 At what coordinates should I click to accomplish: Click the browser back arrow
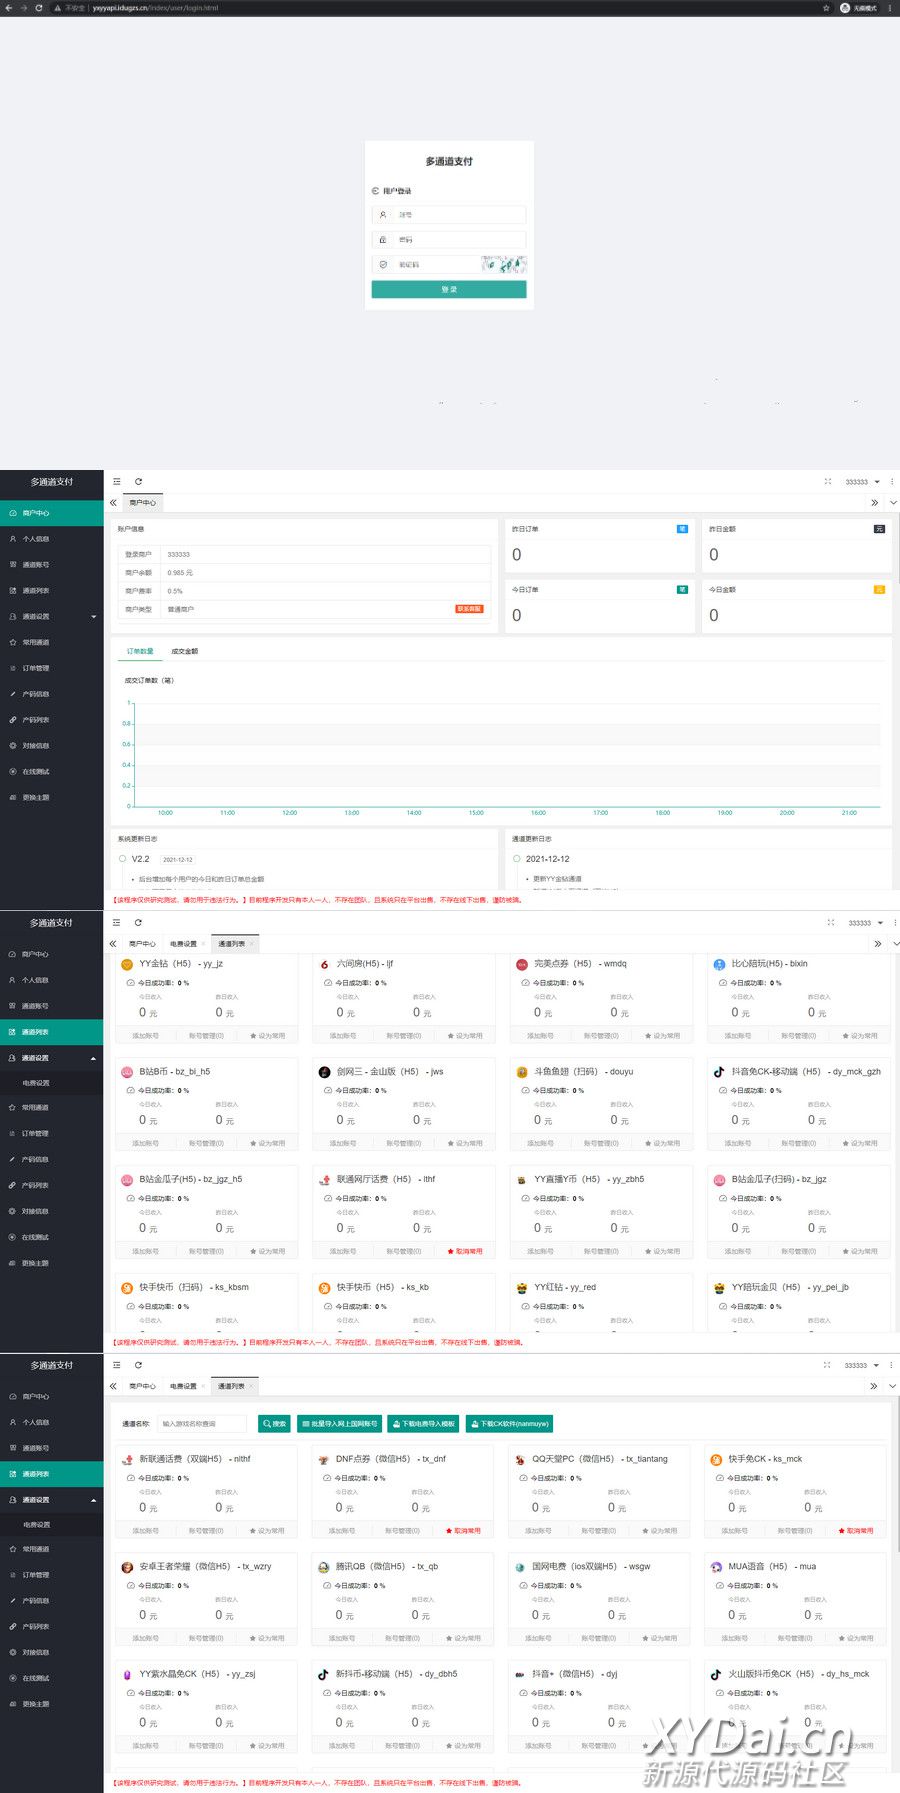[x=7, y=7]
